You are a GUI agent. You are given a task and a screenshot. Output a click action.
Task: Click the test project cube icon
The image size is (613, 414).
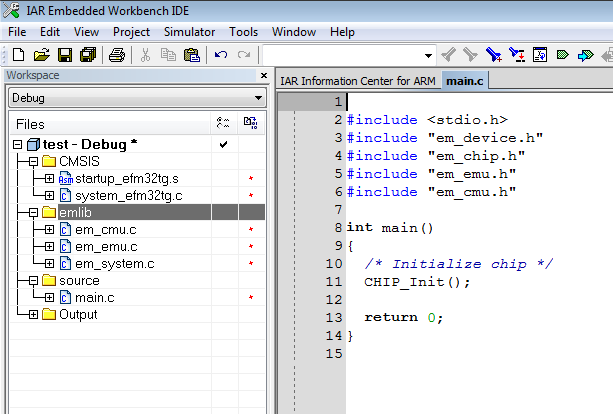tap(34, 145)
